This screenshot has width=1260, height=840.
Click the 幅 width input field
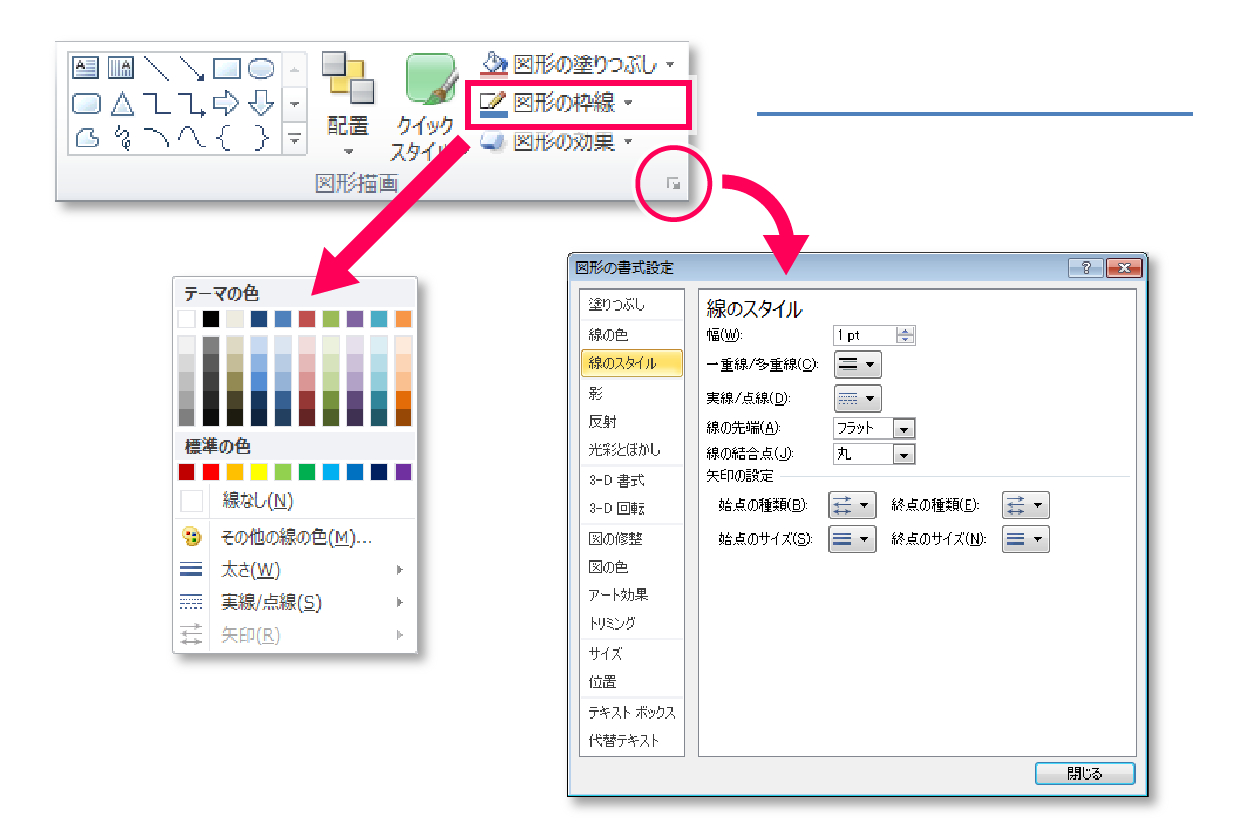(865, 336)
